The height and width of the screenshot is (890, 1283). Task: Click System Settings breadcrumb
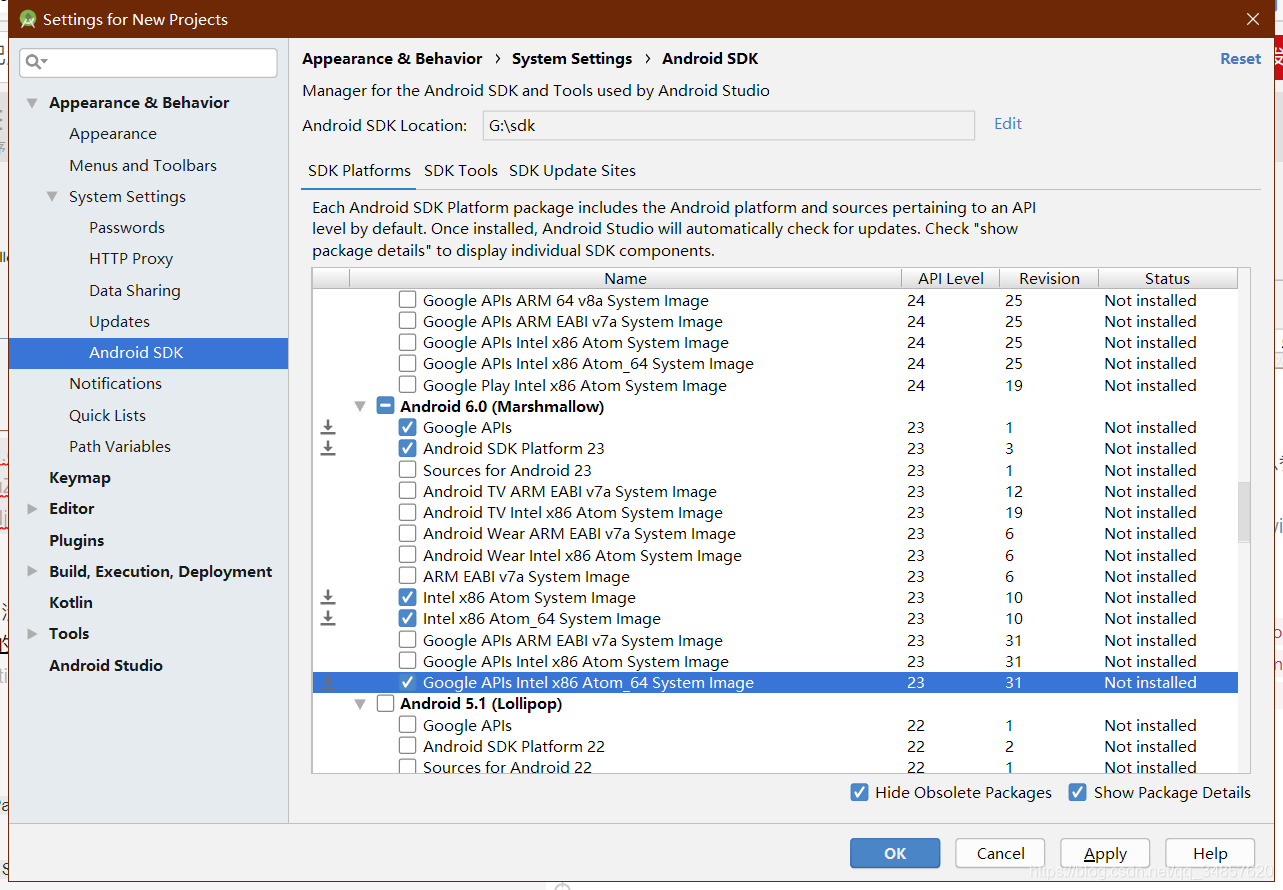572,59
